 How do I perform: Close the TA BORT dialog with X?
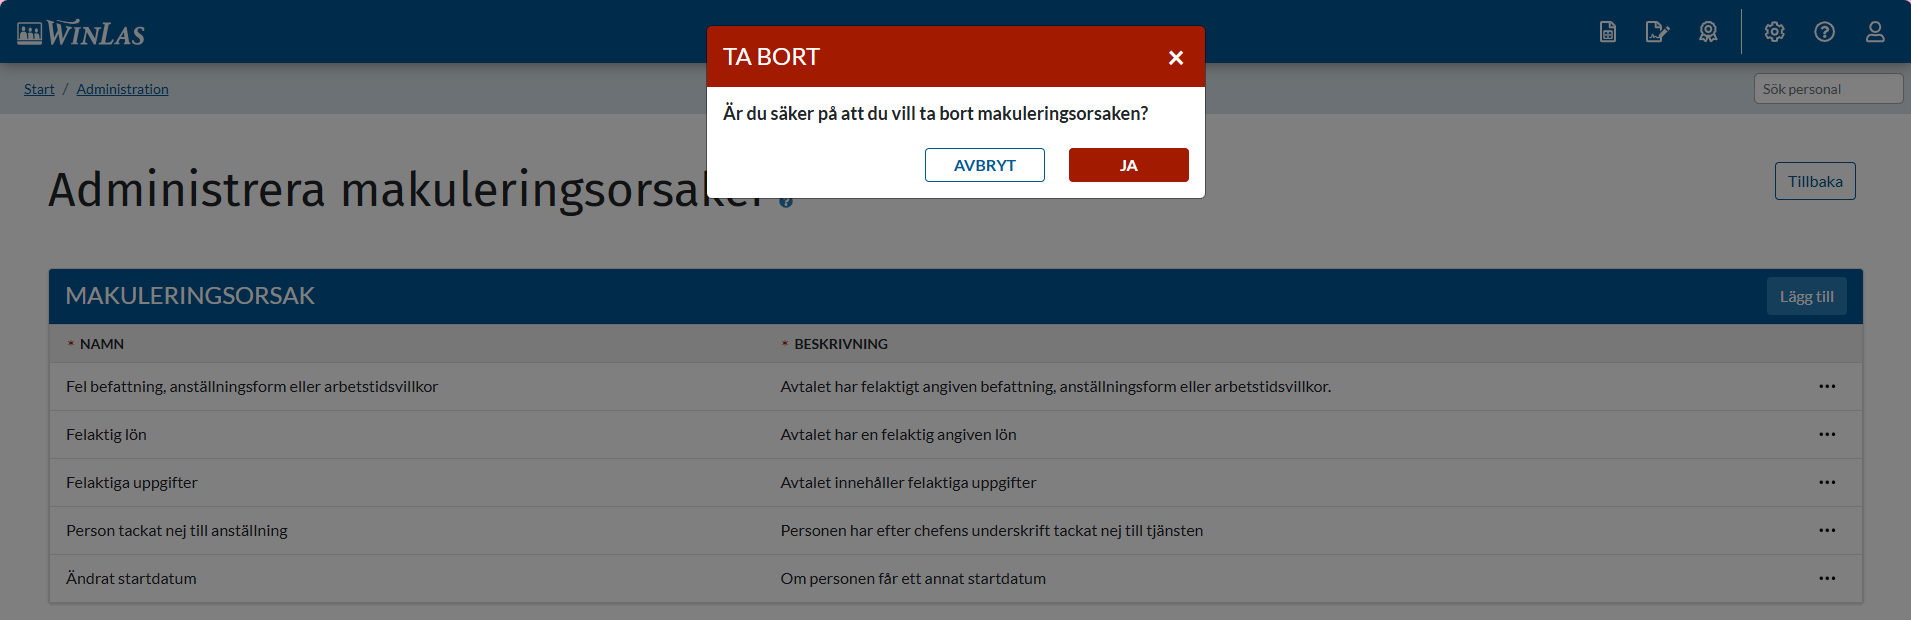[x=1176, y=58]
